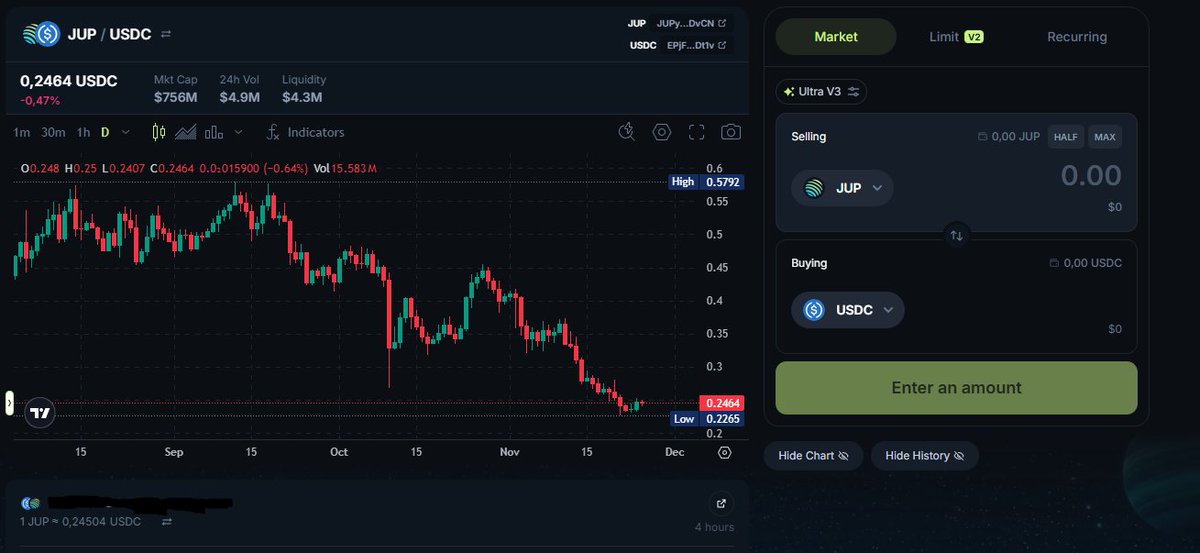Select the 1m chart timeframe
The height and width of the screenshot is (553, 1200).
pyautogui.click(x=22, y=132)
